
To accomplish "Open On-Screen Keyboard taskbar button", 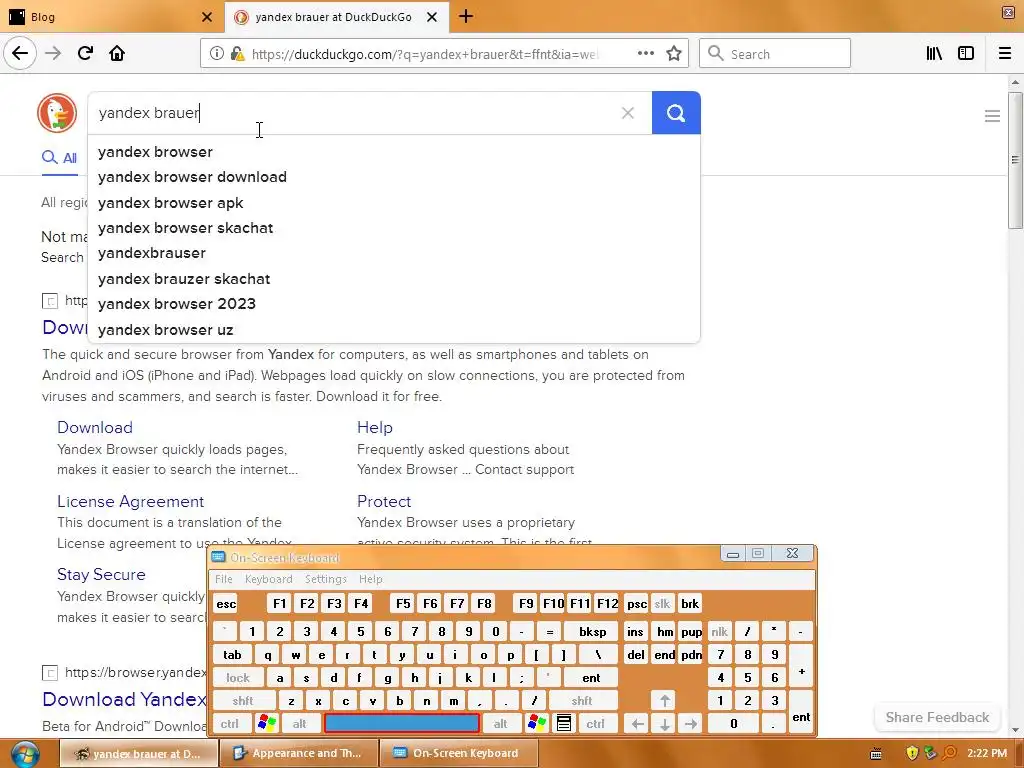I will 458,753.
